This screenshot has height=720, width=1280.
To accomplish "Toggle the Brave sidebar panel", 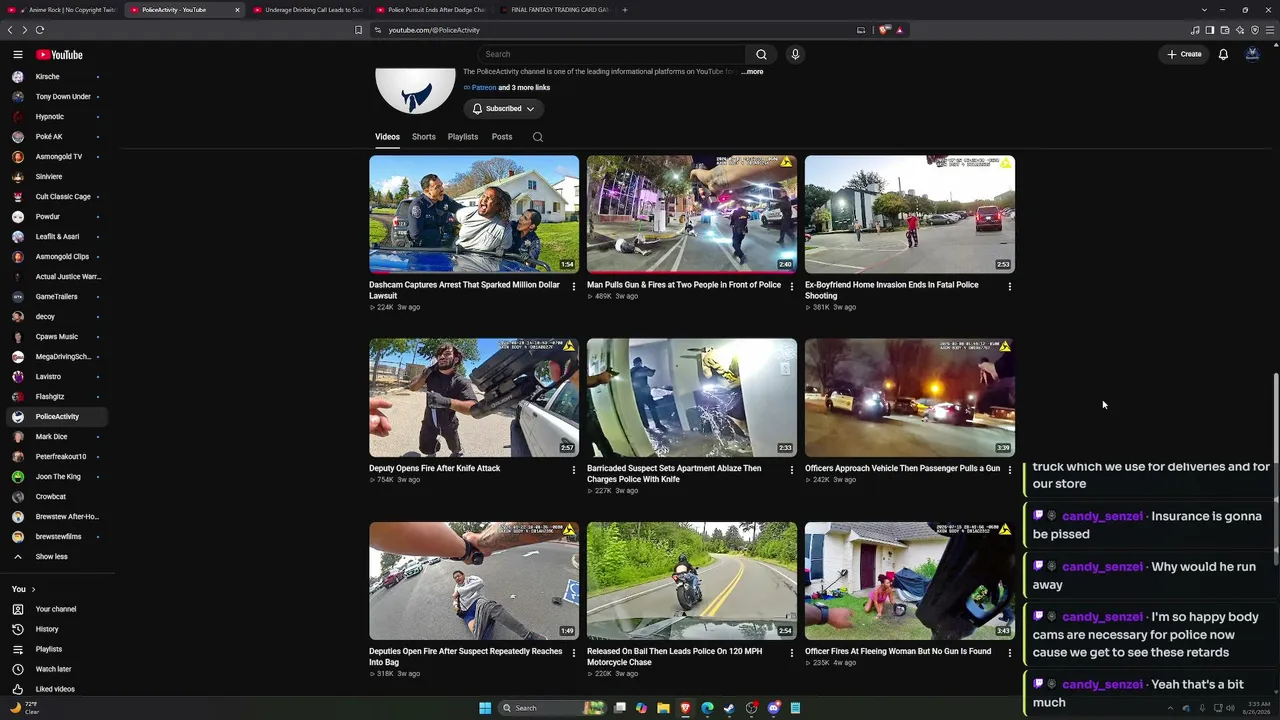I will coord(1210,30).
